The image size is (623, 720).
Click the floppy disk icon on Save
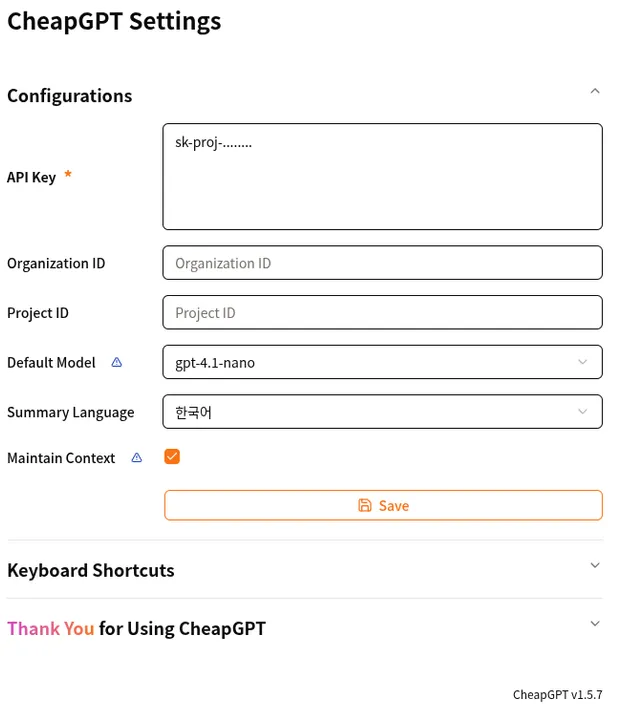pyautogui.click(x=365, y=506)
